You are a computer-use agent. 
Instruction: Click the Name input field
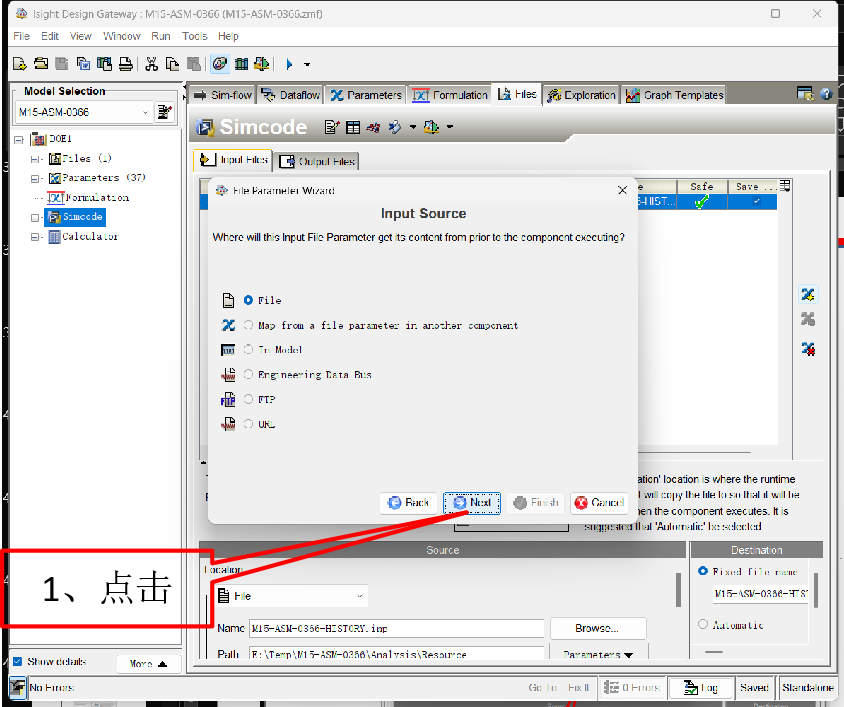pos(396,629)
